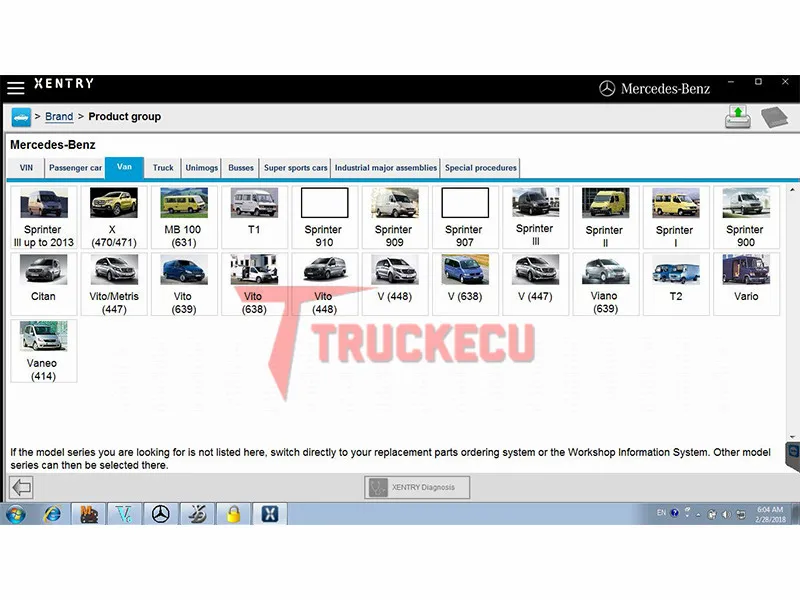Click the scrollbar down arrow

(x=792, y=437)
